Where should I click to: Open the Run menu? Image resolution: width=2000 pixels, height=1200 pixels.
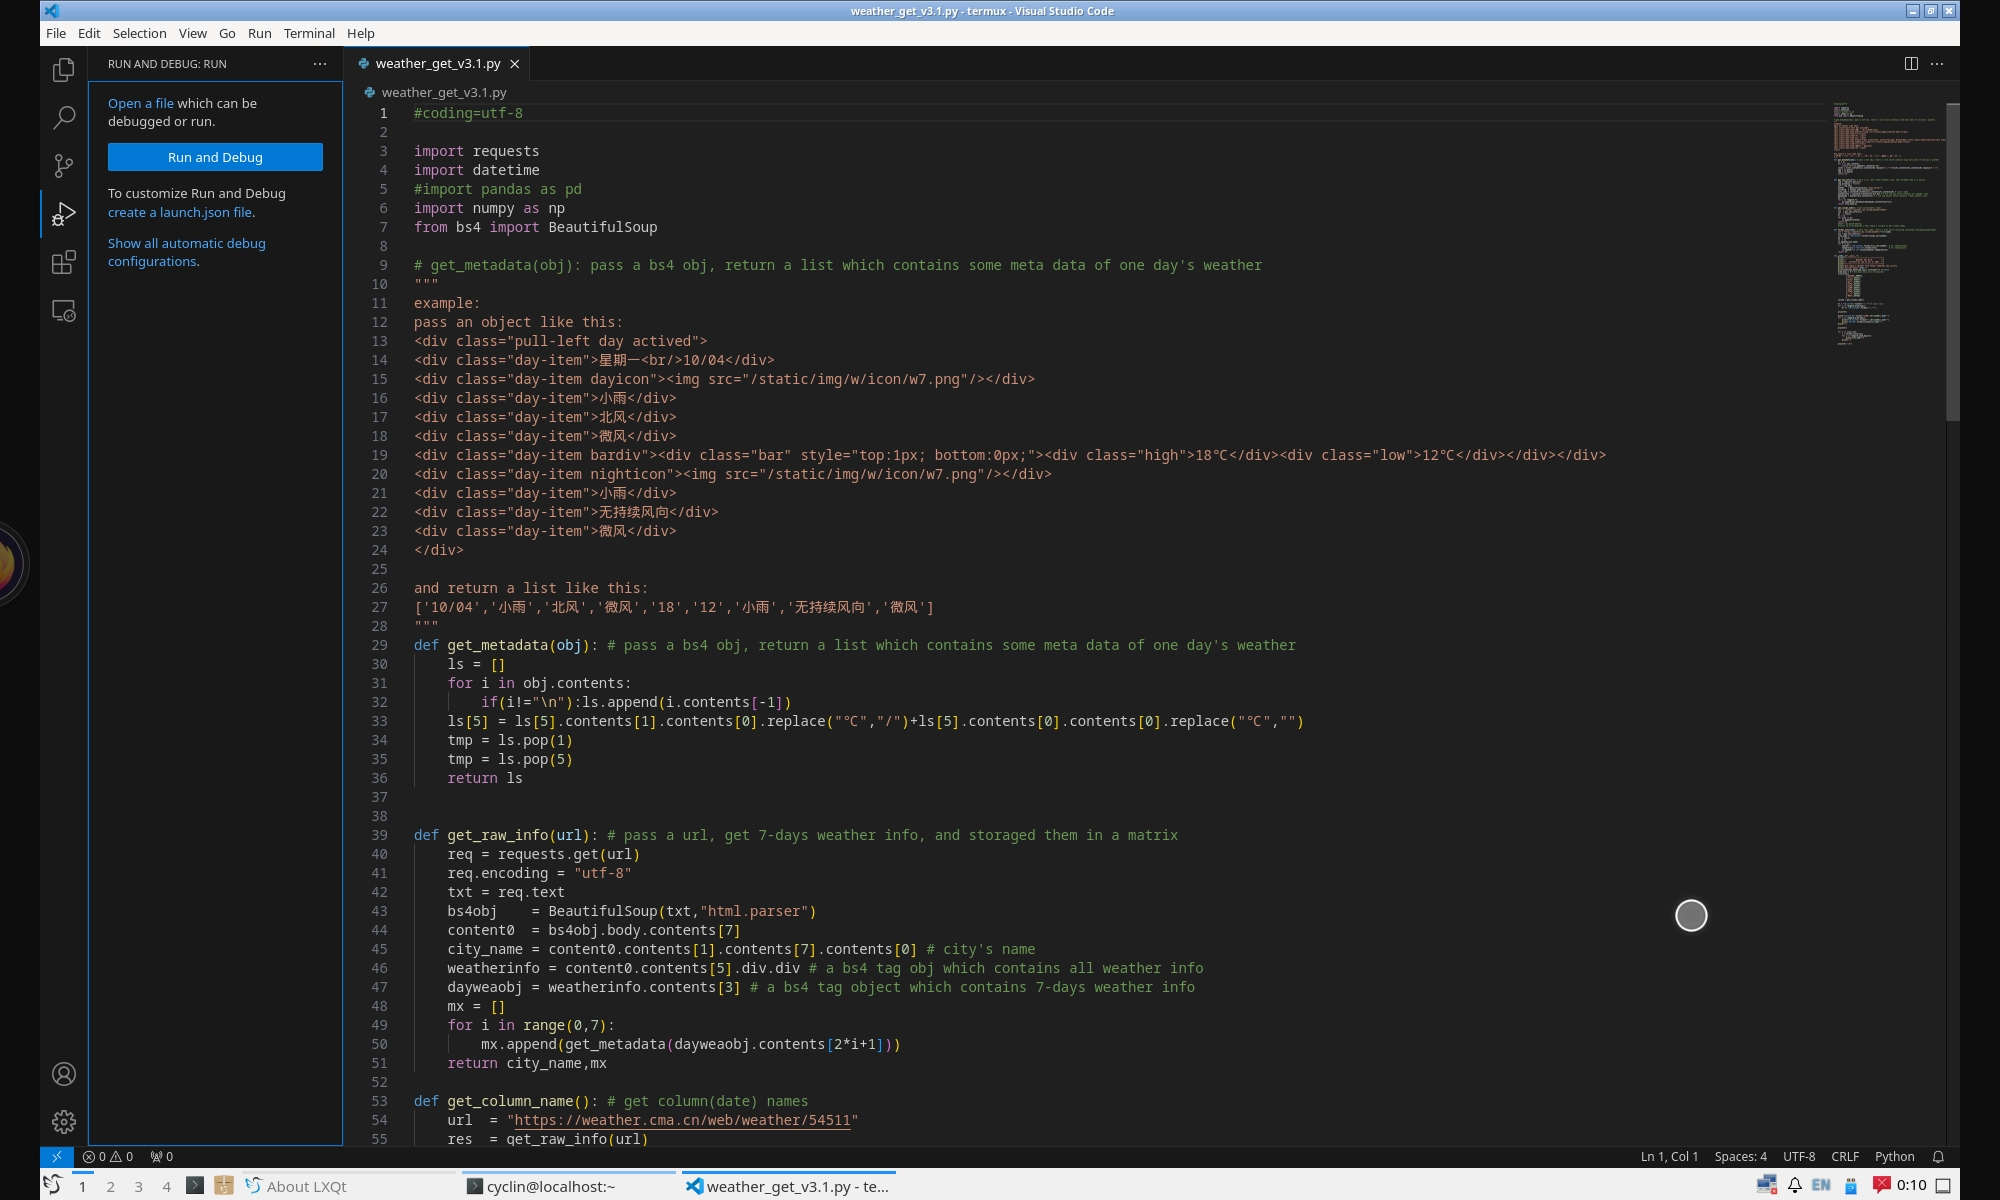click(x=260, y=33)
